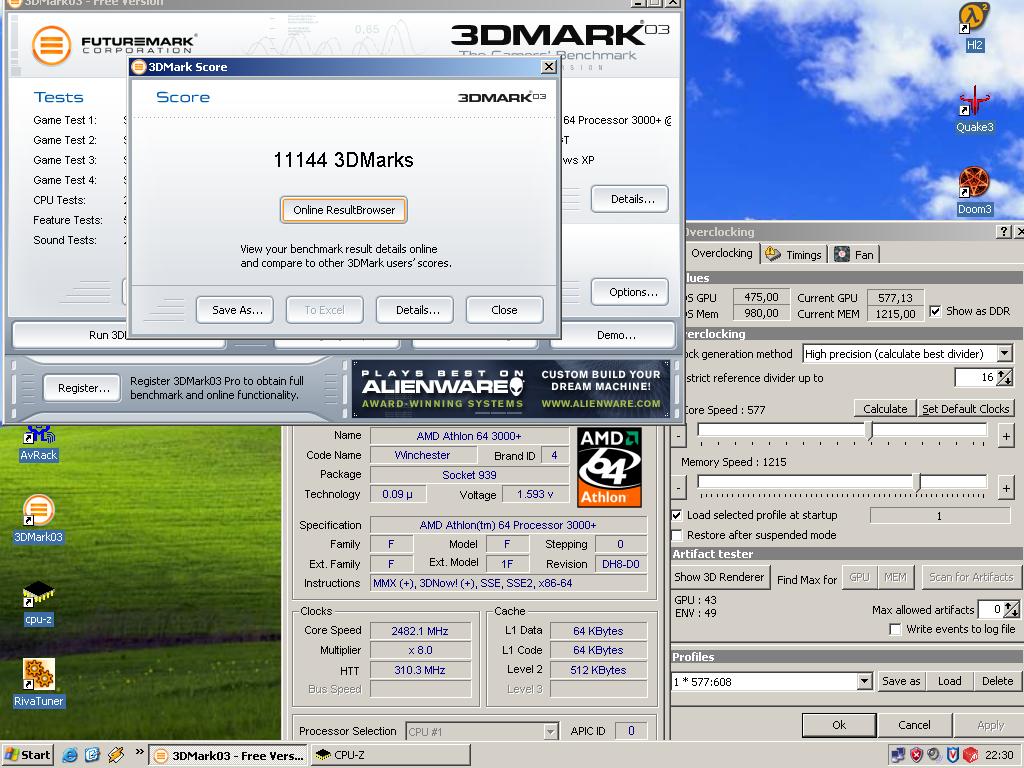This screenshot has width=1024, height=768.
Task: Switch to CPU-Z taskbar button
Action: 391,756
